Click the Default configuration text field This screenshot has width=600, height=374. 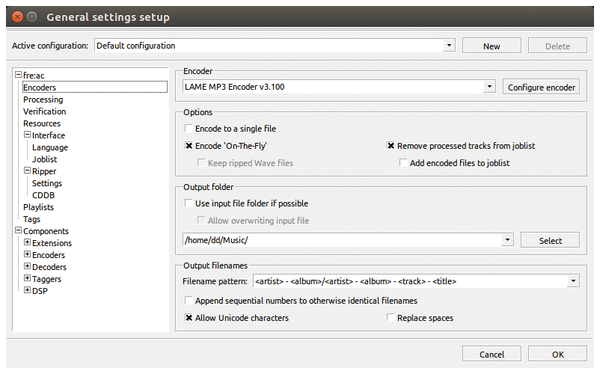269,46
